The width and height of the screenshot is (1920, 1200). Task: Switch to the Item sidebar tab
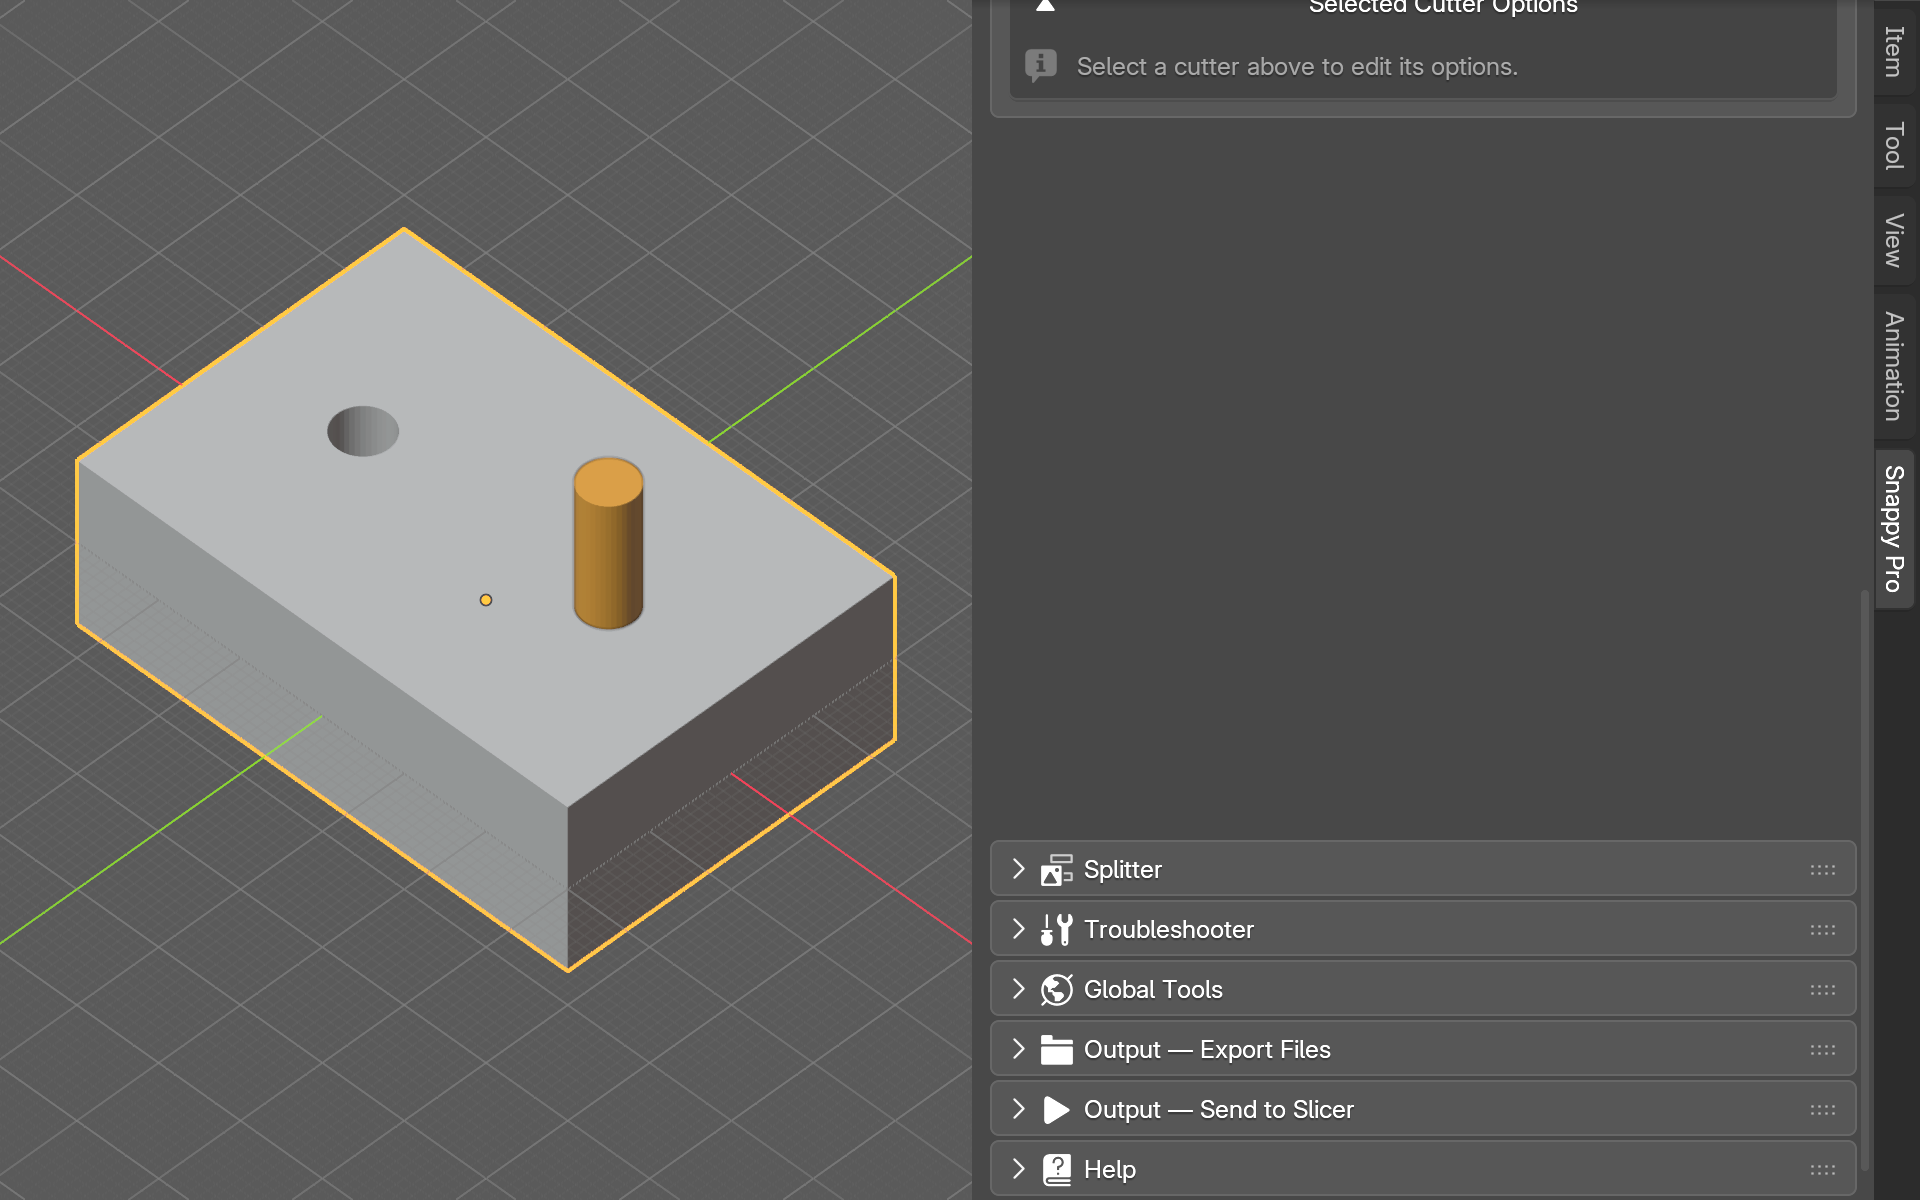[x=1893, y=50]
